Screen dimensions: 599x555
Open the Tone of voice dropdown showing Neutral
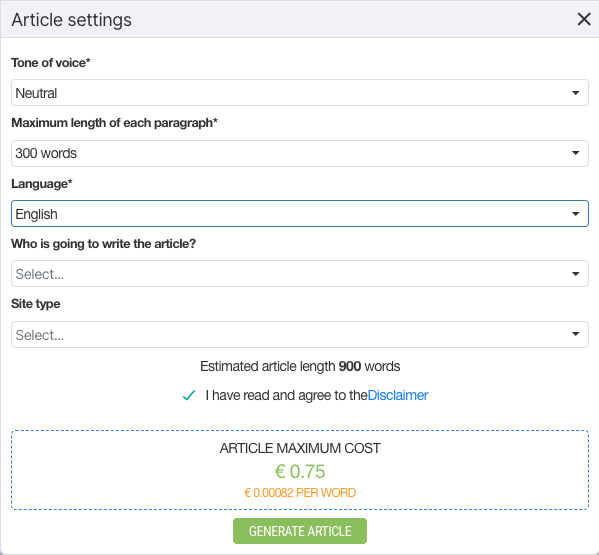300,93
